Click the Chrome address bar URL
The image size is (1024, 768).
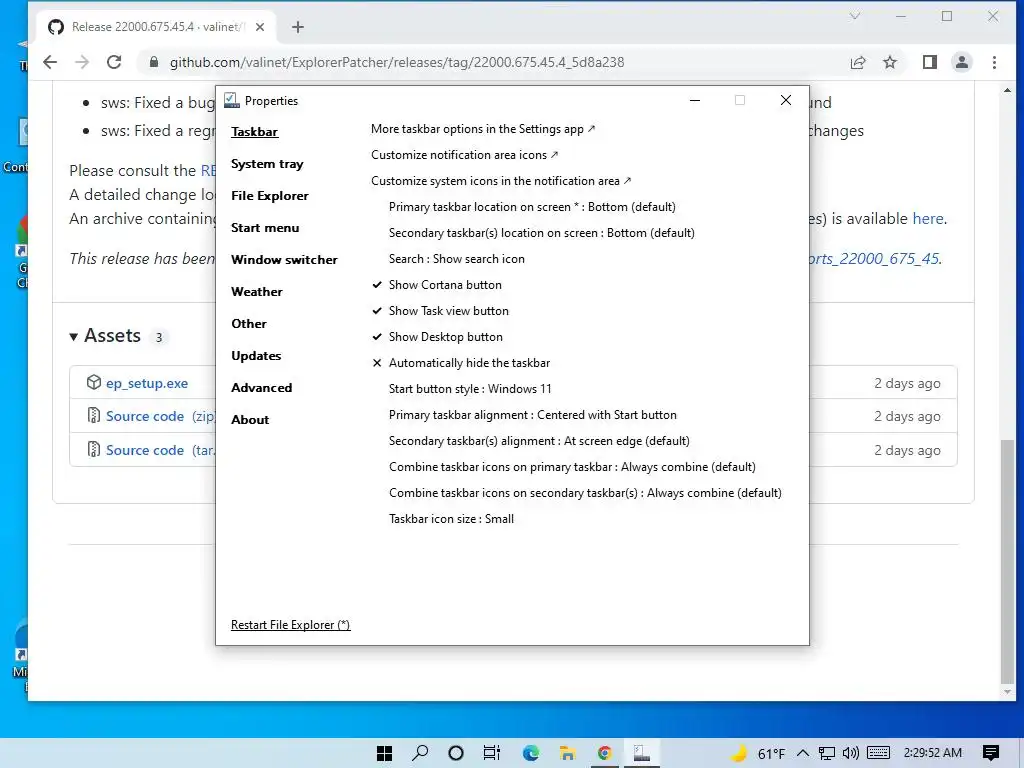tap(396, 62)
